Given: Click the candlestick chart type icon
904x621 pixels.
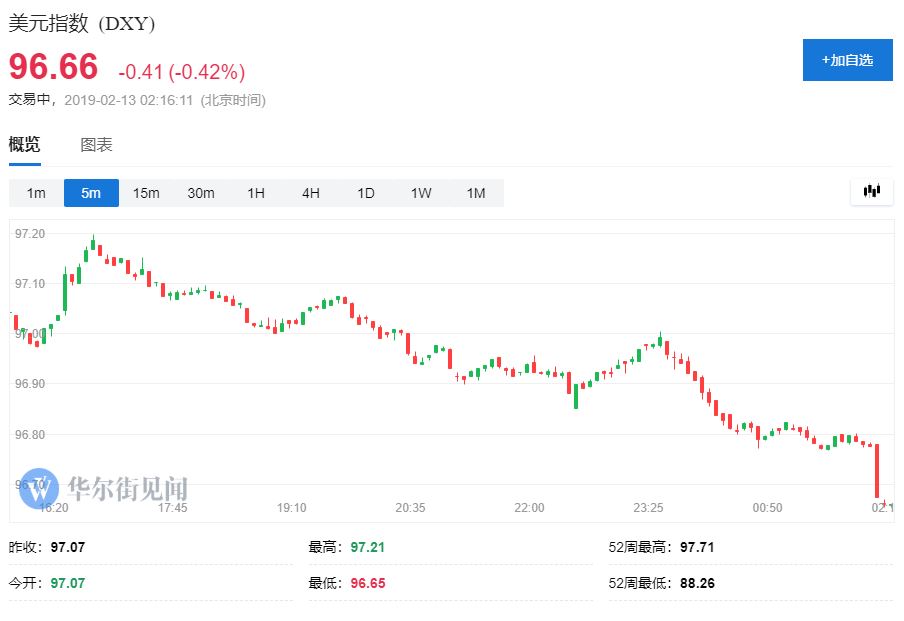Looking at the screenshot, I should 871,191.
